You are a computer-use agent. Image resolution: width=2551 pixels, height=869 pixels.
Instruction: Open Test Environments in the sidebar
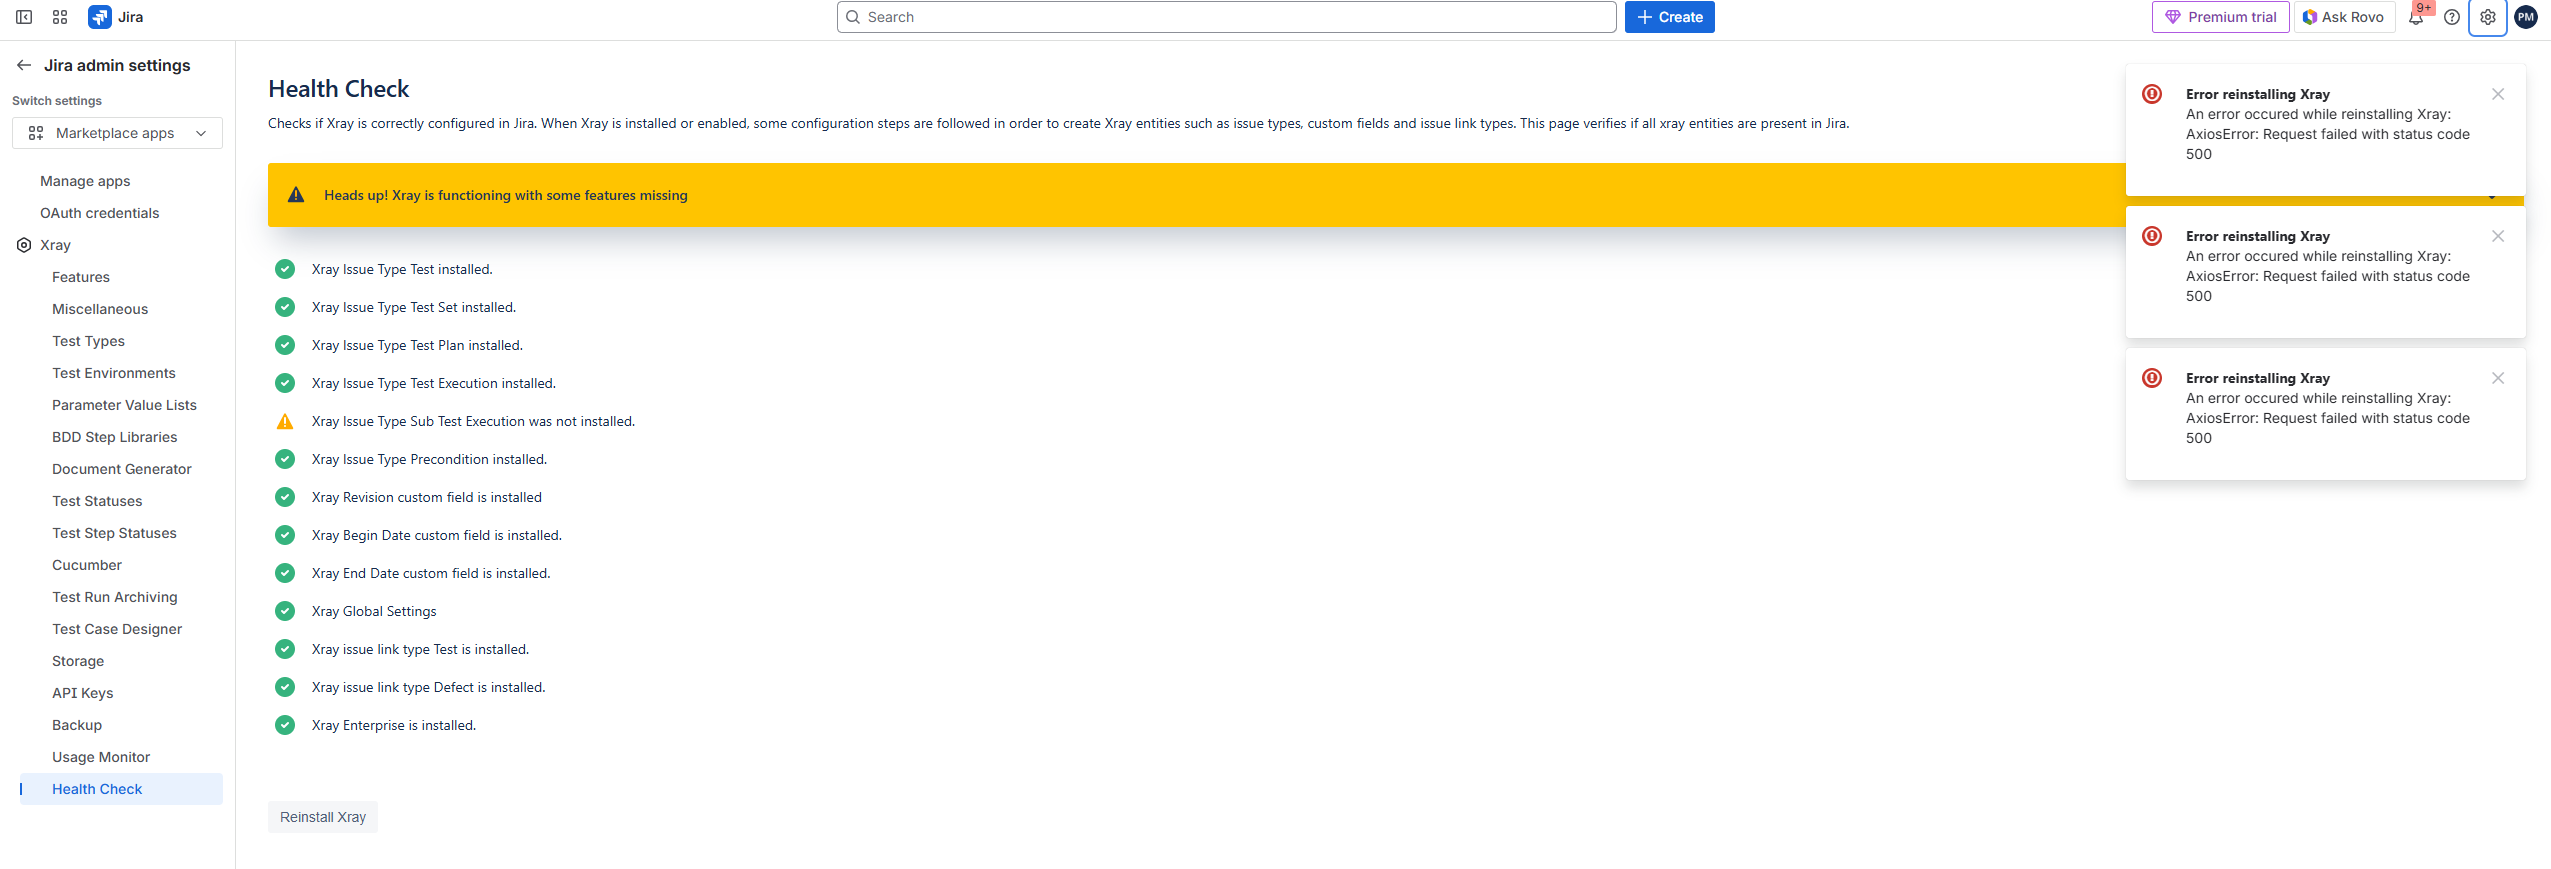pyautogui.click(x=114, y=373)
